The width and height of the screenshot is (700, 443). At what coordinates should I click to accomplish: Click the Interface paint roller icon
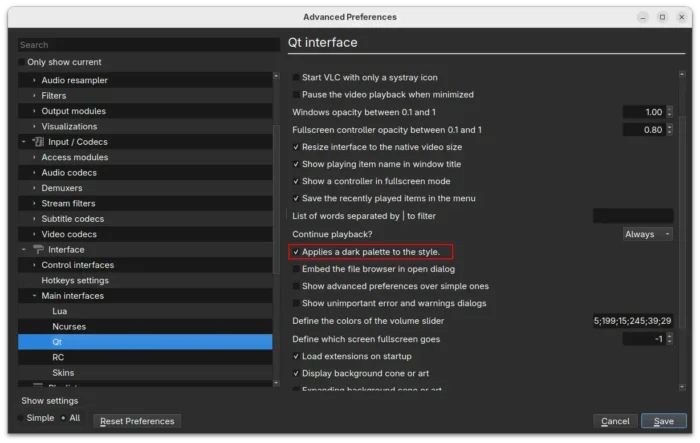[x=38, y=250]
